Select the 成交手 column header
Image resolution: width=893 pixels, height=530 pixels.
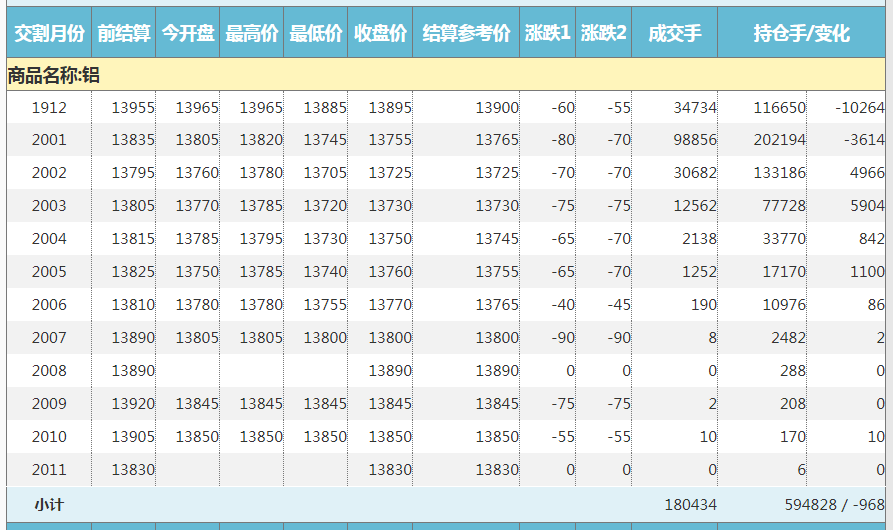(x=674, y=33)
